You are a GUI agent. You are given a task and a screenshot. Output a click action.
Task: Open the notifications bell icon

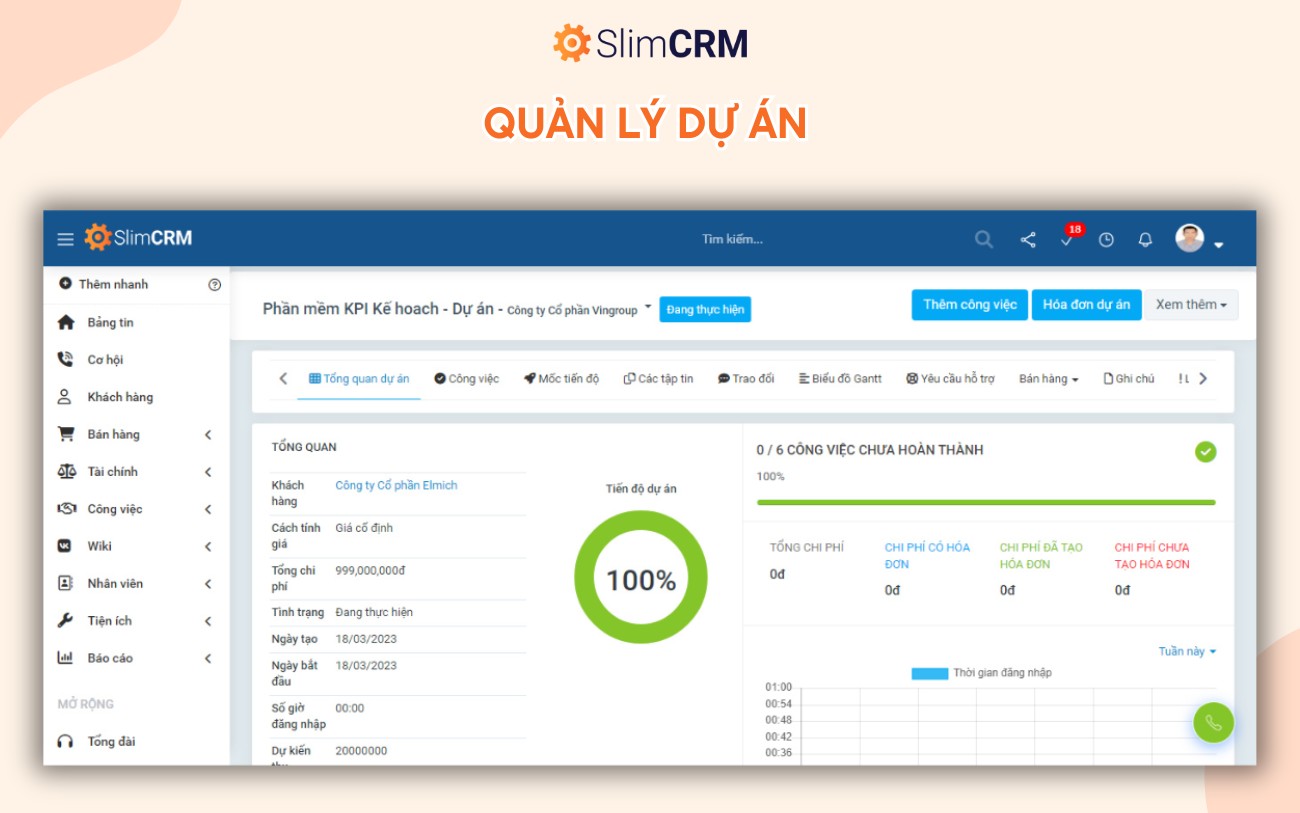(1146, 239)
